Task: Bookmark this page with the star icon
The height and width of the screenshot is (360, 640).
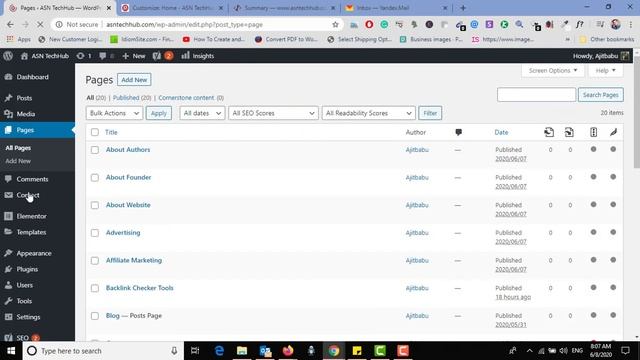Action: coord(335,24)
